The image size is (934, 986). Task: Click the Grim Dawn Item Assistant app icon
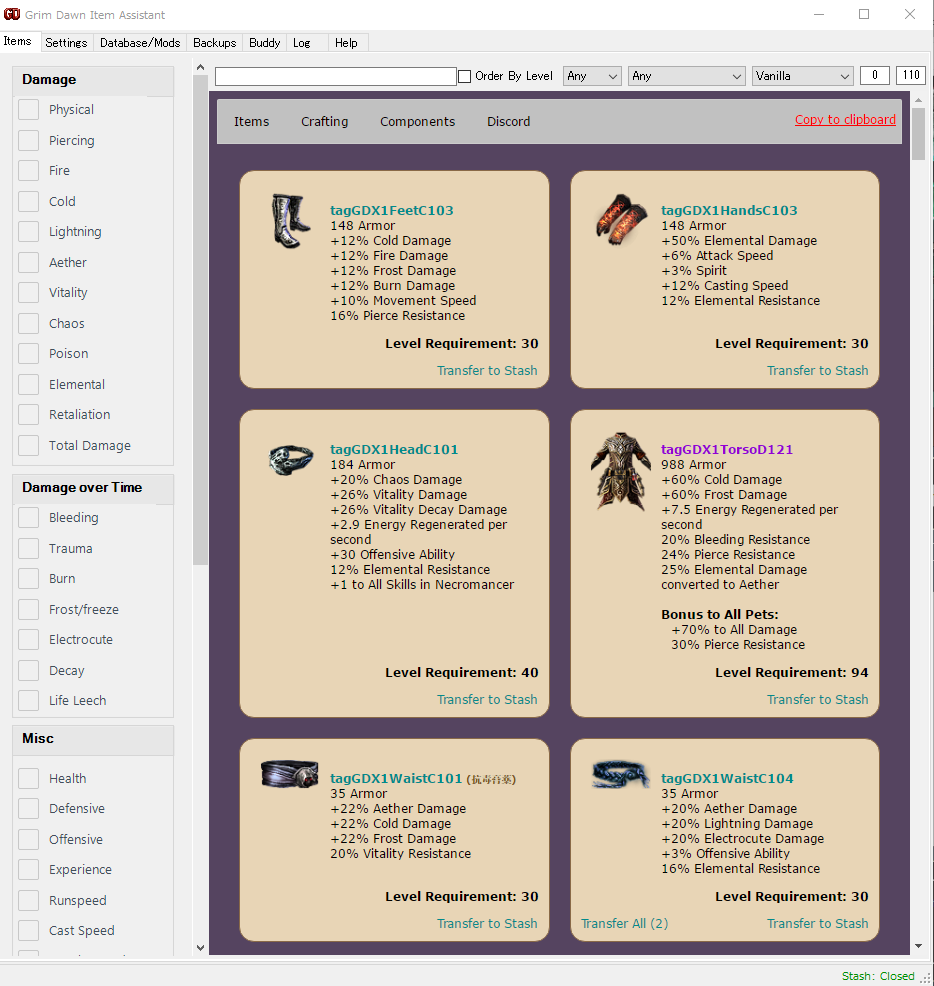(12, 14)
